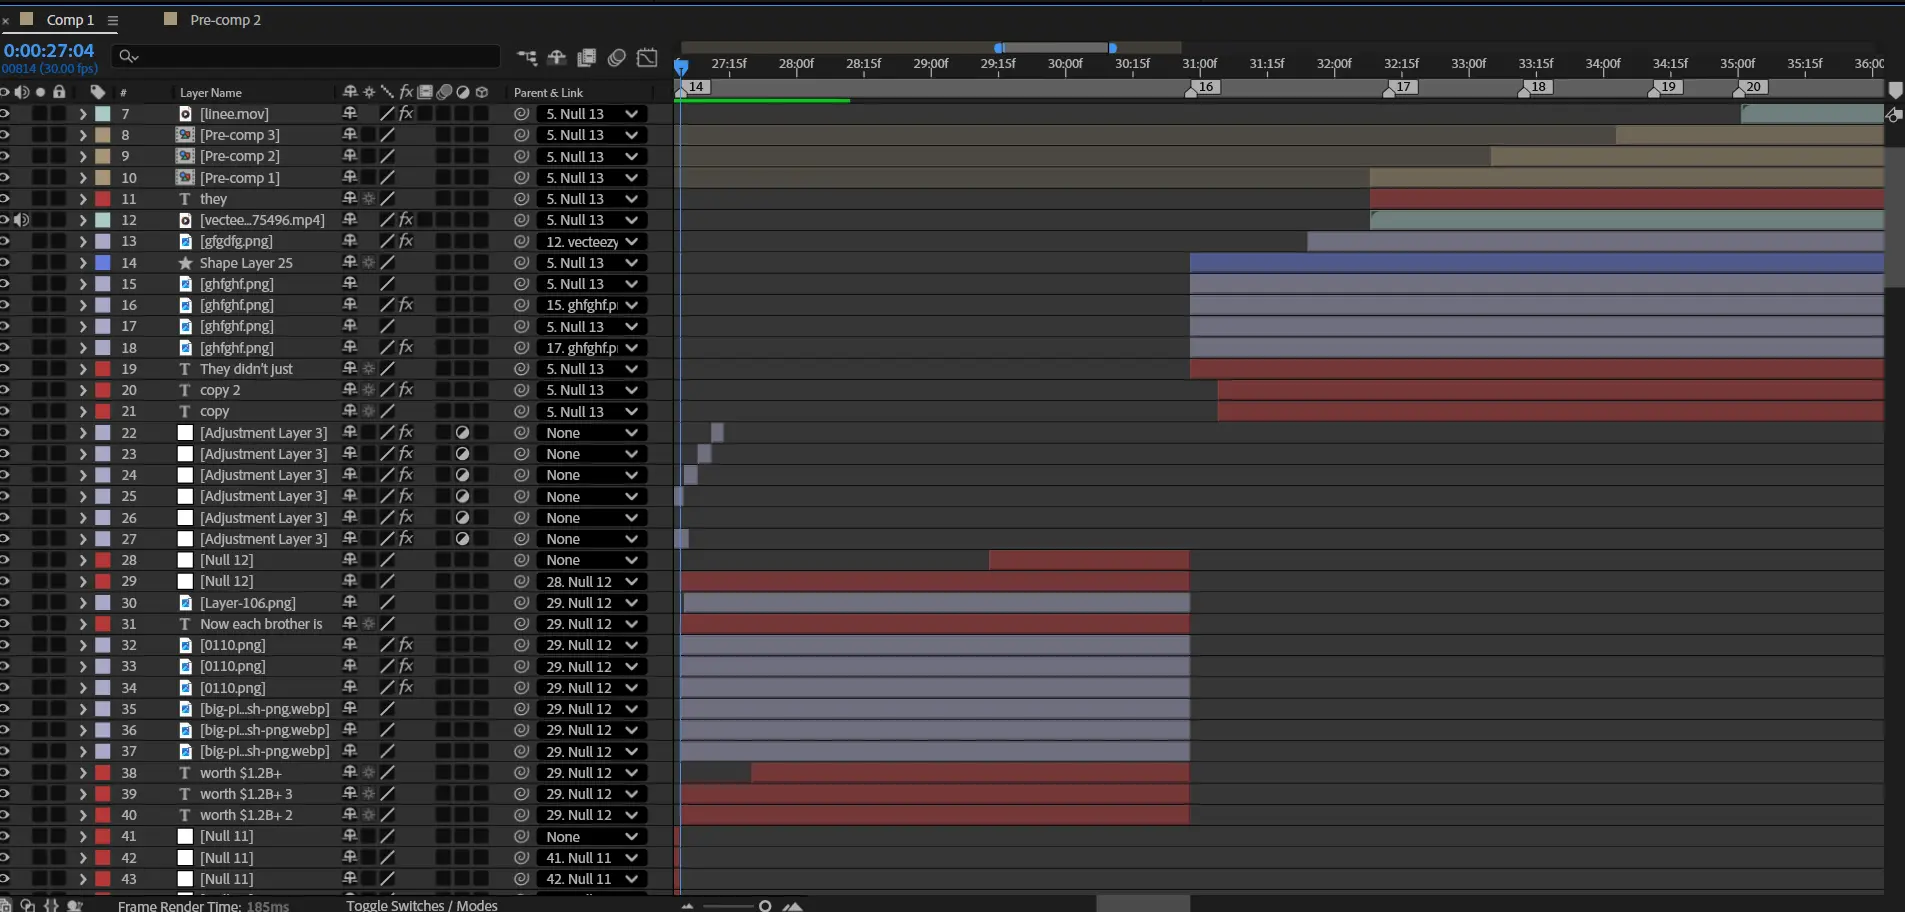Open parent dropdown for layer 28 Null 12

[x=591, y=560]
